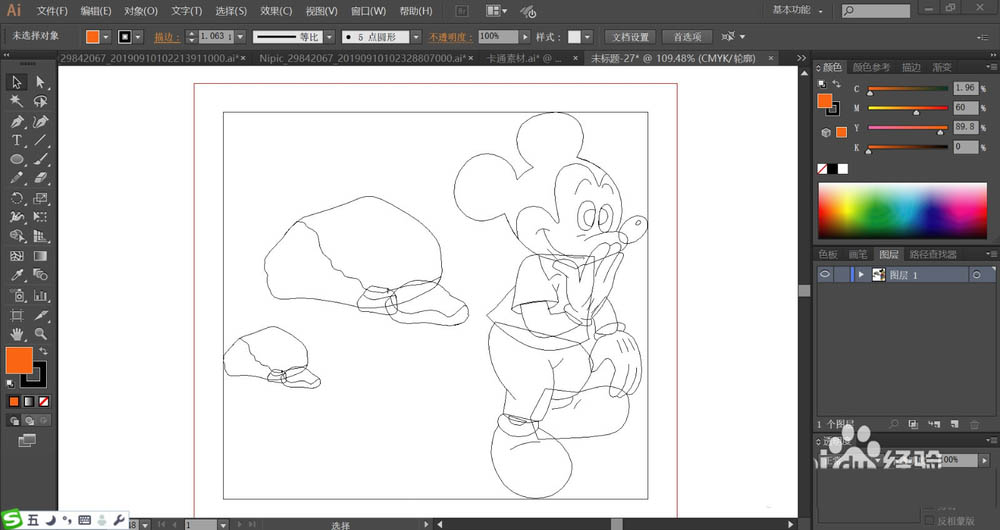Open the 5 点圆形 brush definition dropdown
The width and height of the screenshot is (1000, 530).
click(416, 37)
